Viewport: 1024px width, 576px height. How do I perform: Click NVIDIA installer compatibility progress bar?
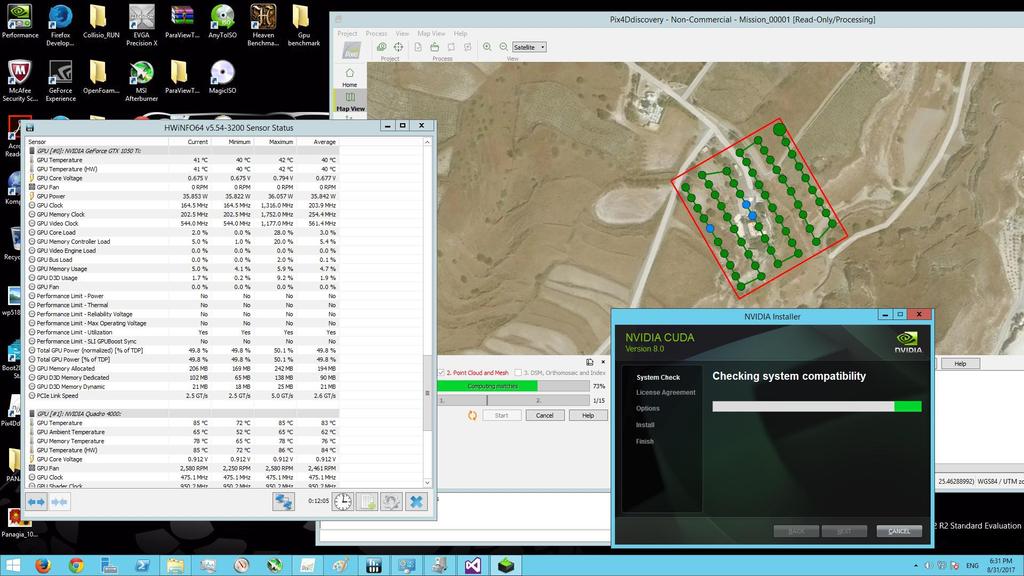[816, 406]
